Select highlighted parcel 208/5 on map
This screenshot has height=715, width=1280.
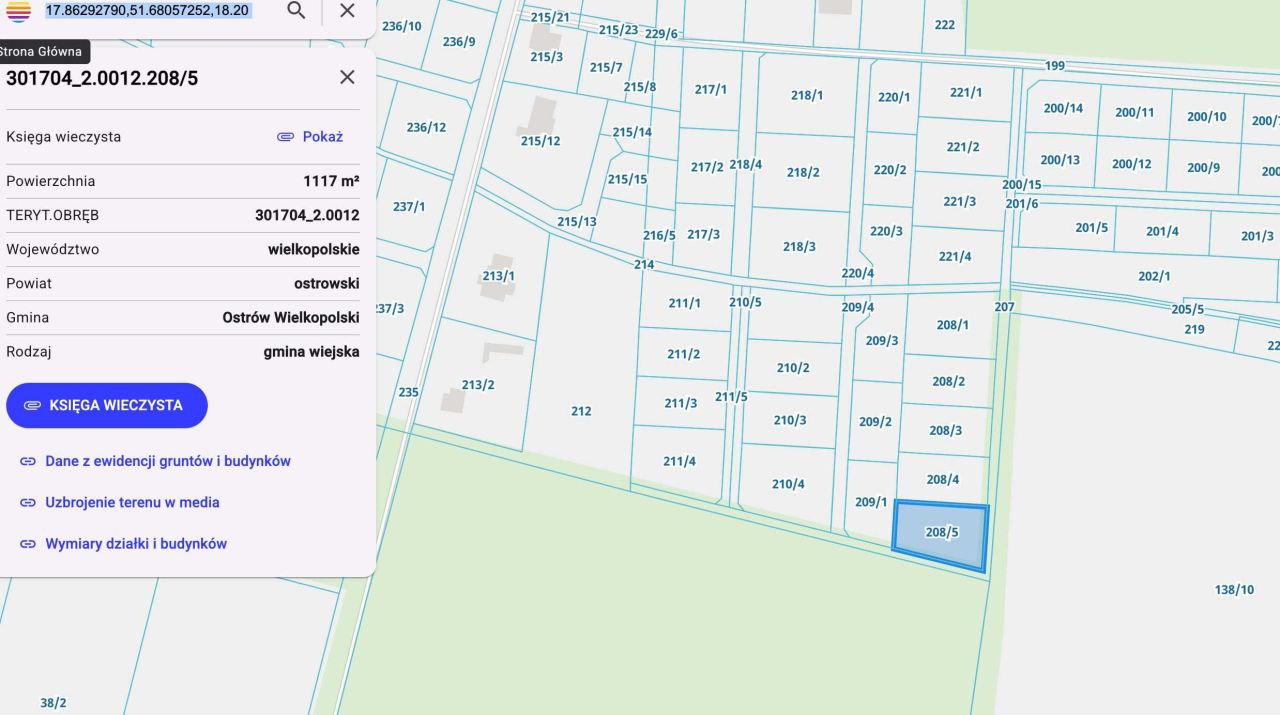click(941, 533)
